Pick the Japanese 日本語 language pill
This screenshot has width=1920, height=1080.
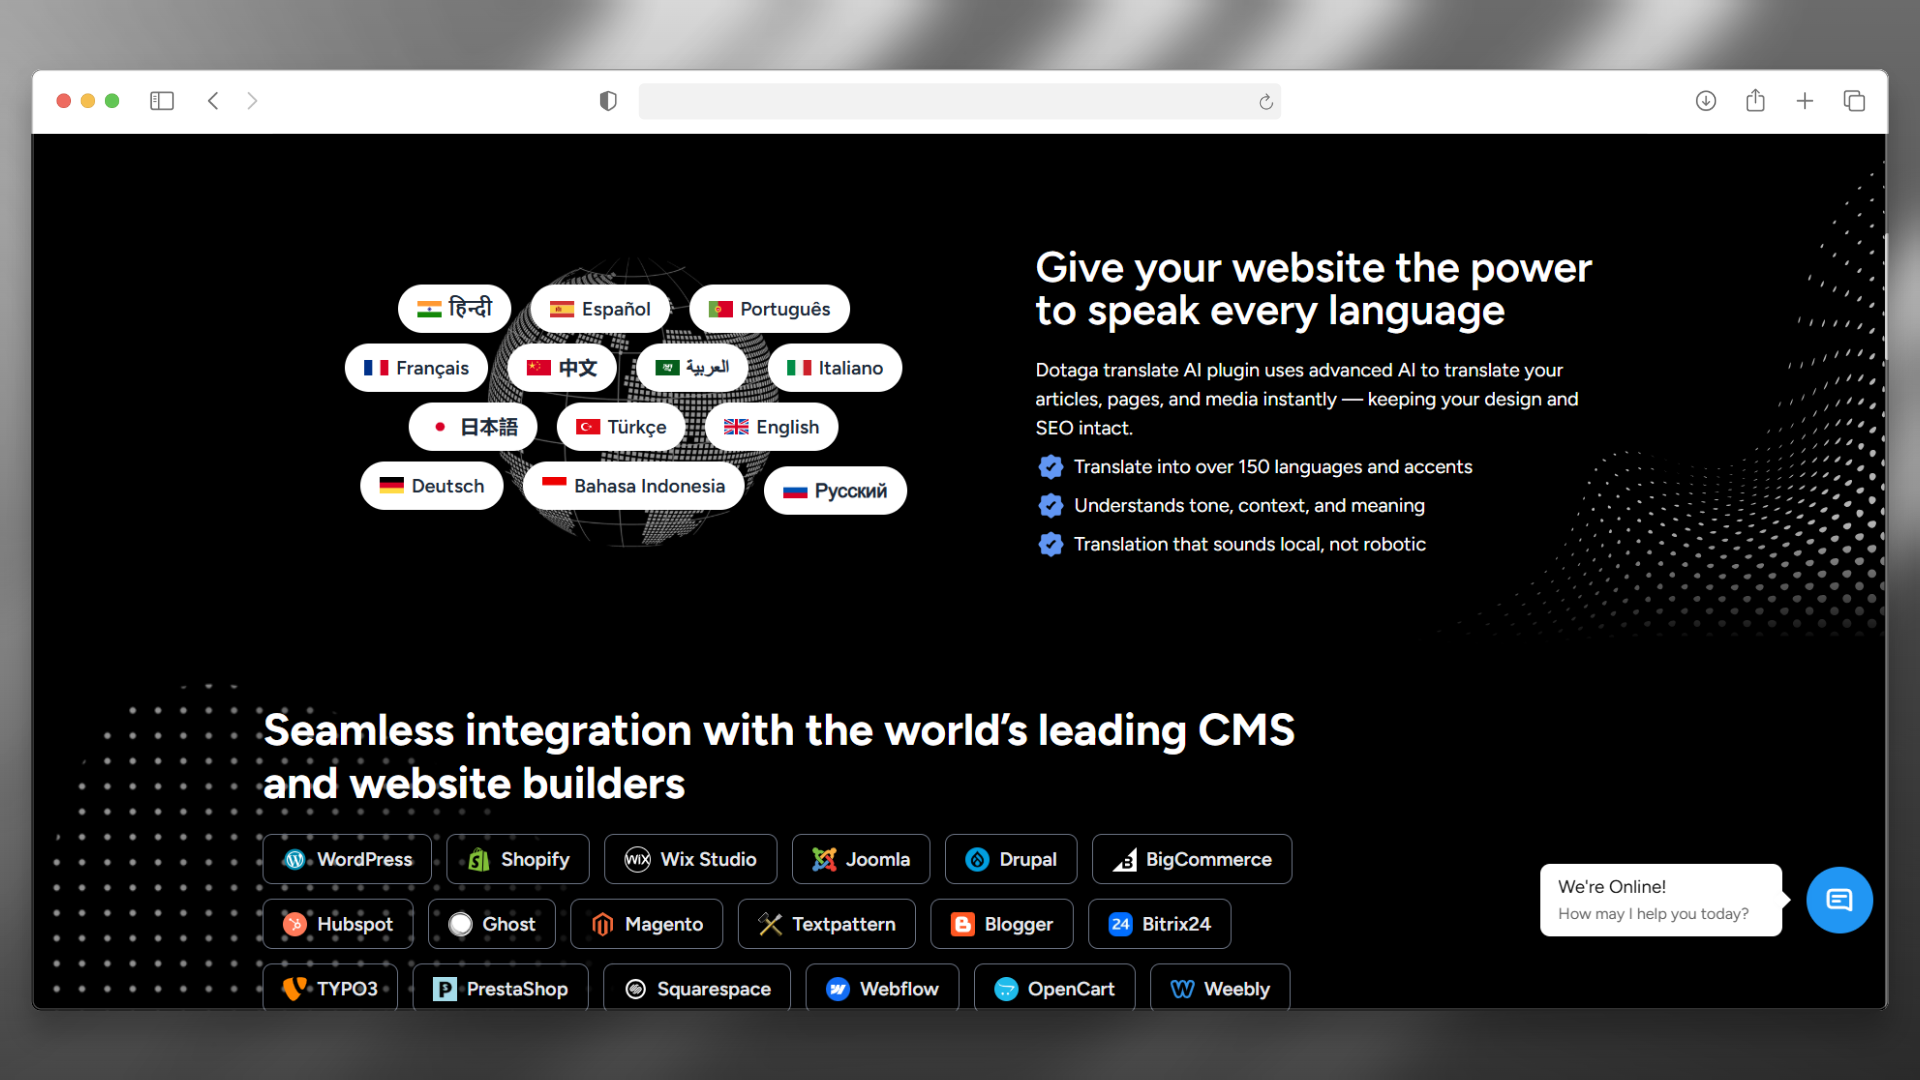(473, 427)
